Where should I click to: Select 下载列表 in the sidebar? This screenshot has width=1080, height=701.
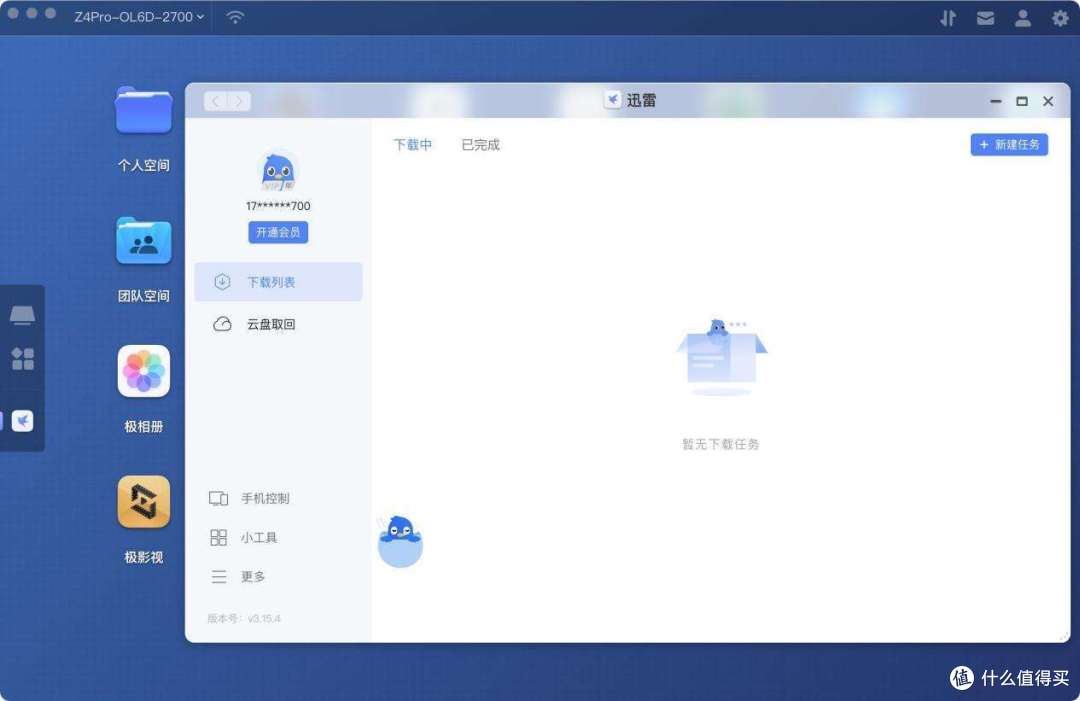[x=278, y=282]
